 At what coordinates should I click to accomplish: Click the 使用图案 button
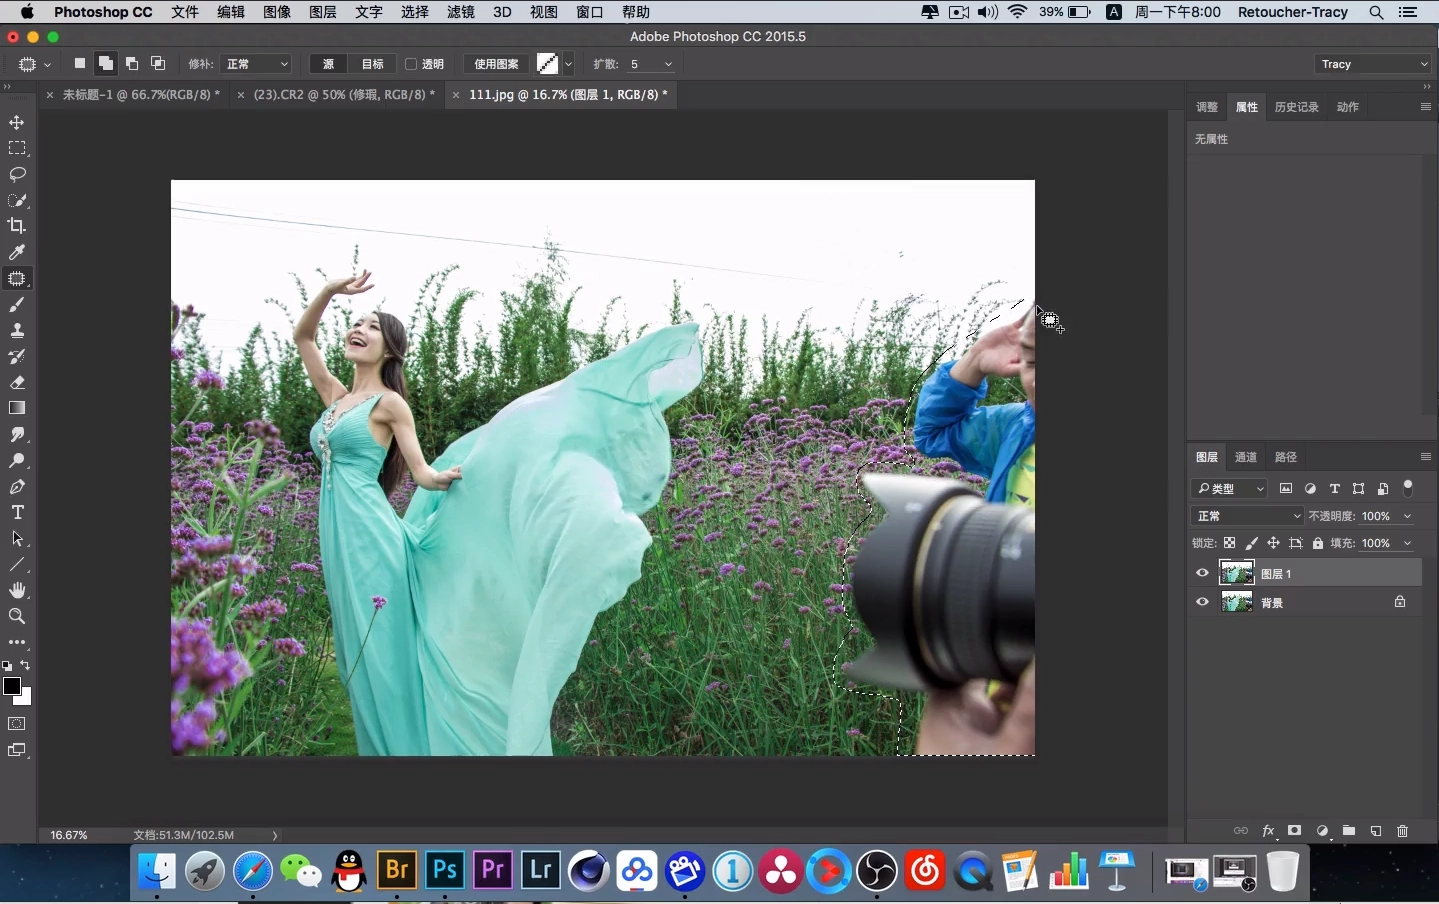click(496, 64)
